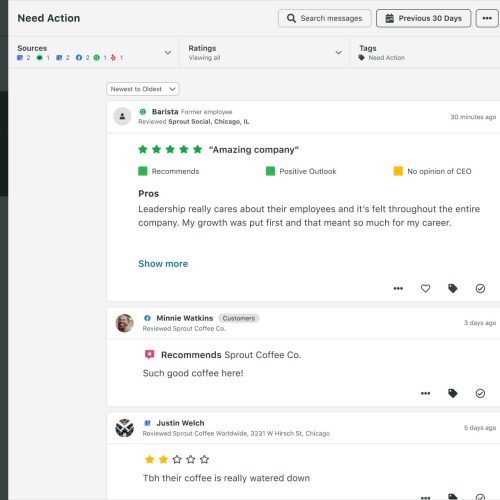Click "Reviewed Sprout Coffee Co." under Minnie Watkins

(x=184, y=329)
